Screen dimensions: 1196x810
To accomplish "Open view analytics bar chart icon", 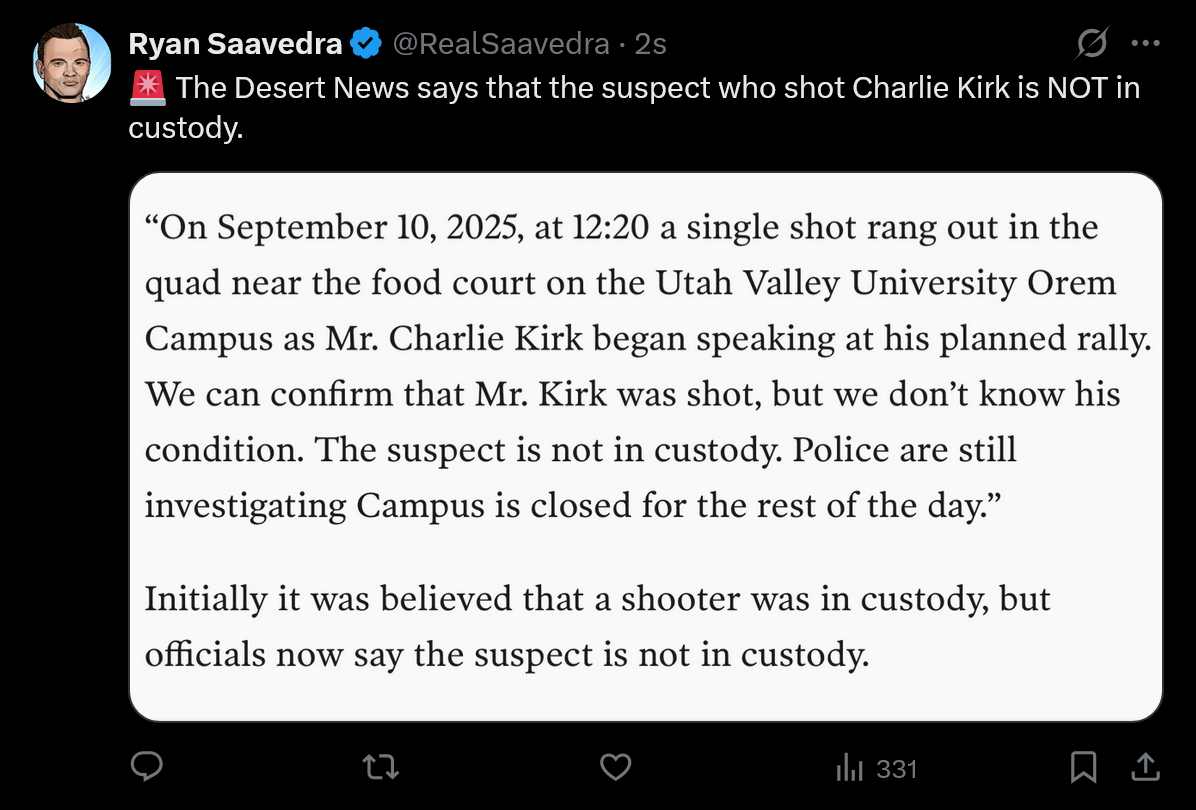I will click(849, 767).
